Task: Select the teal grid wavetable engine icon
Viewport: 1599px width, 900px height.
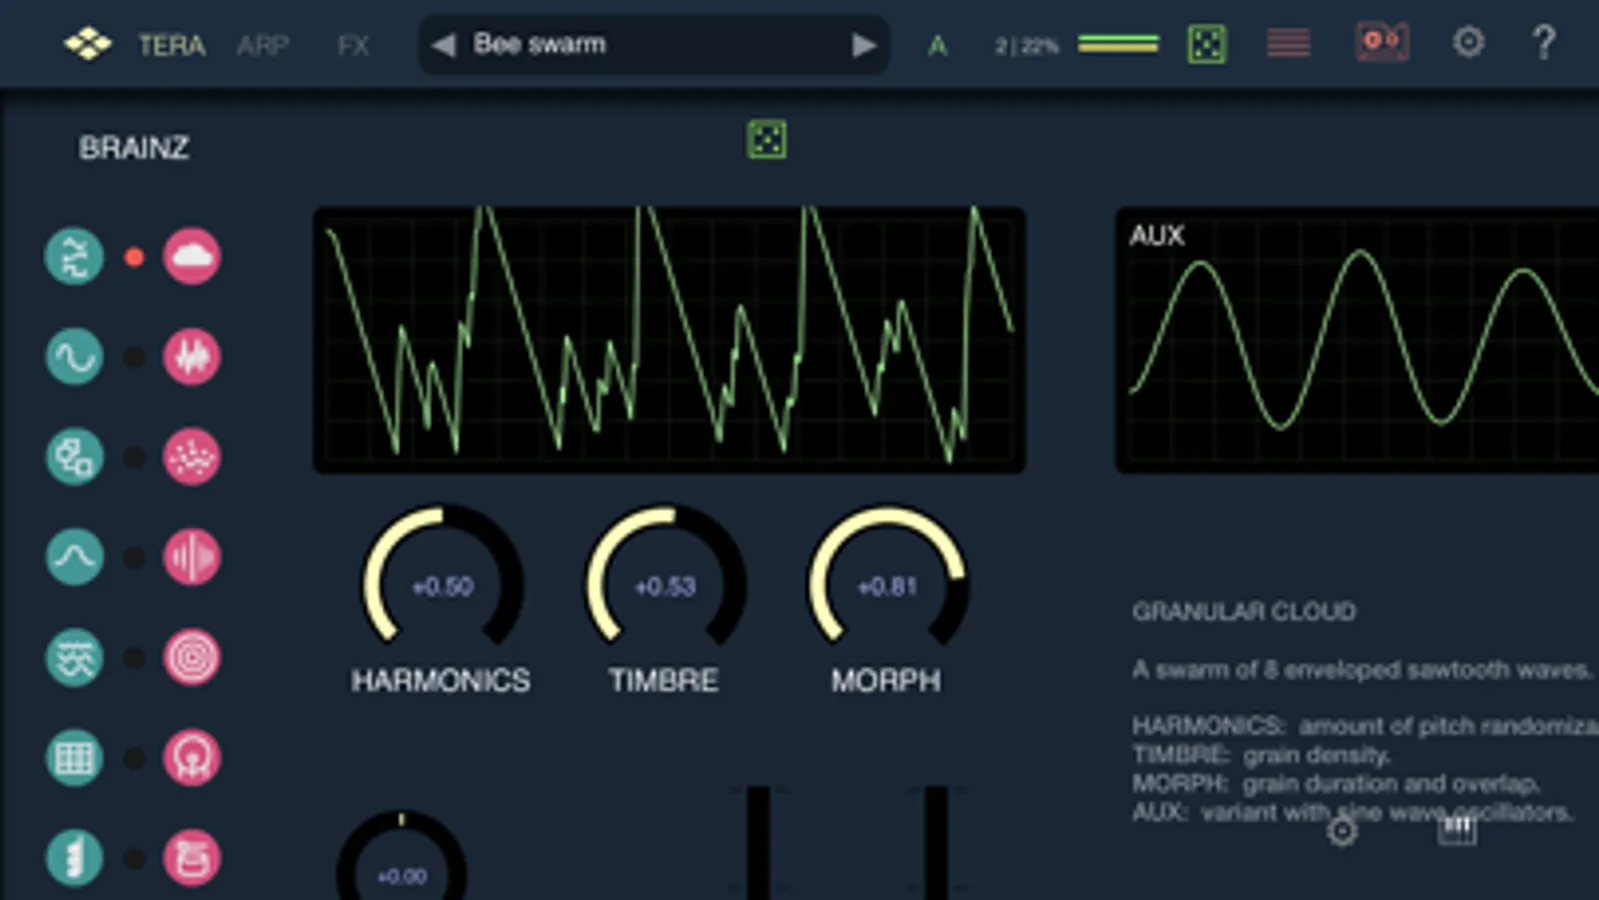Action: pos(75,758)
